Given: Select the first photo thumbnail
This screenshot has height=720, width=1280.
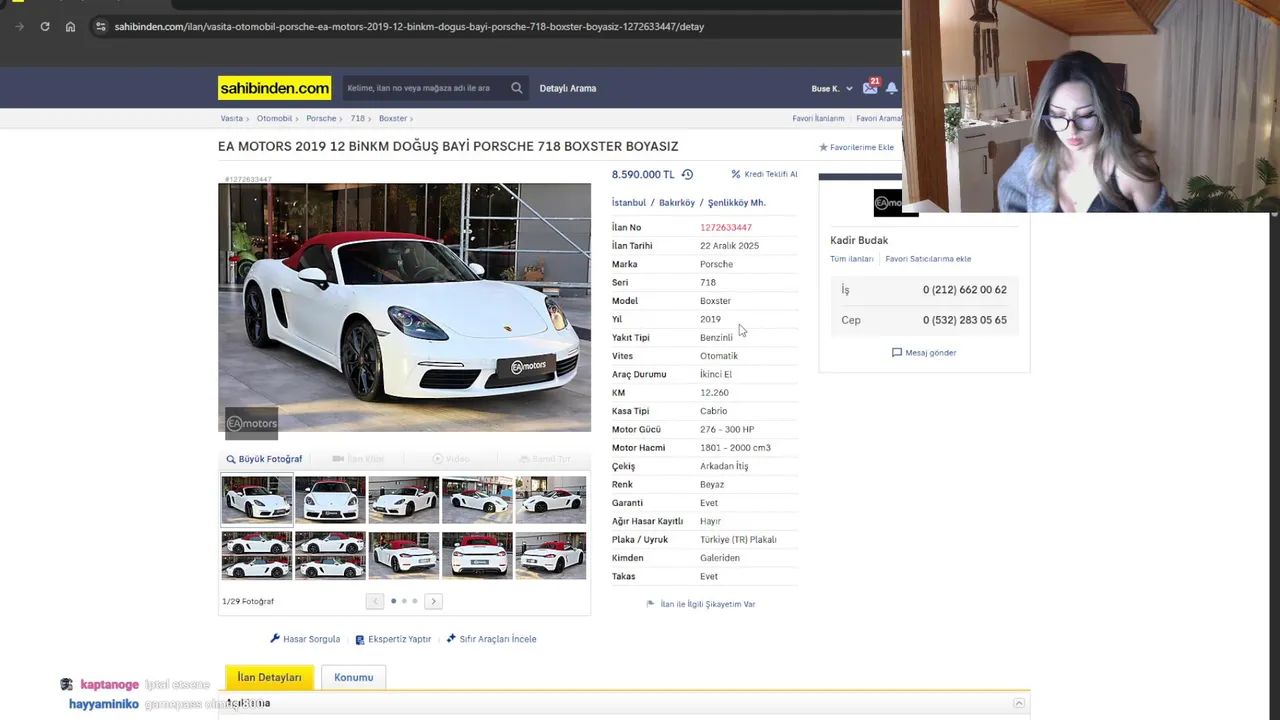Looking at the screenshot, I should [257, 499].
